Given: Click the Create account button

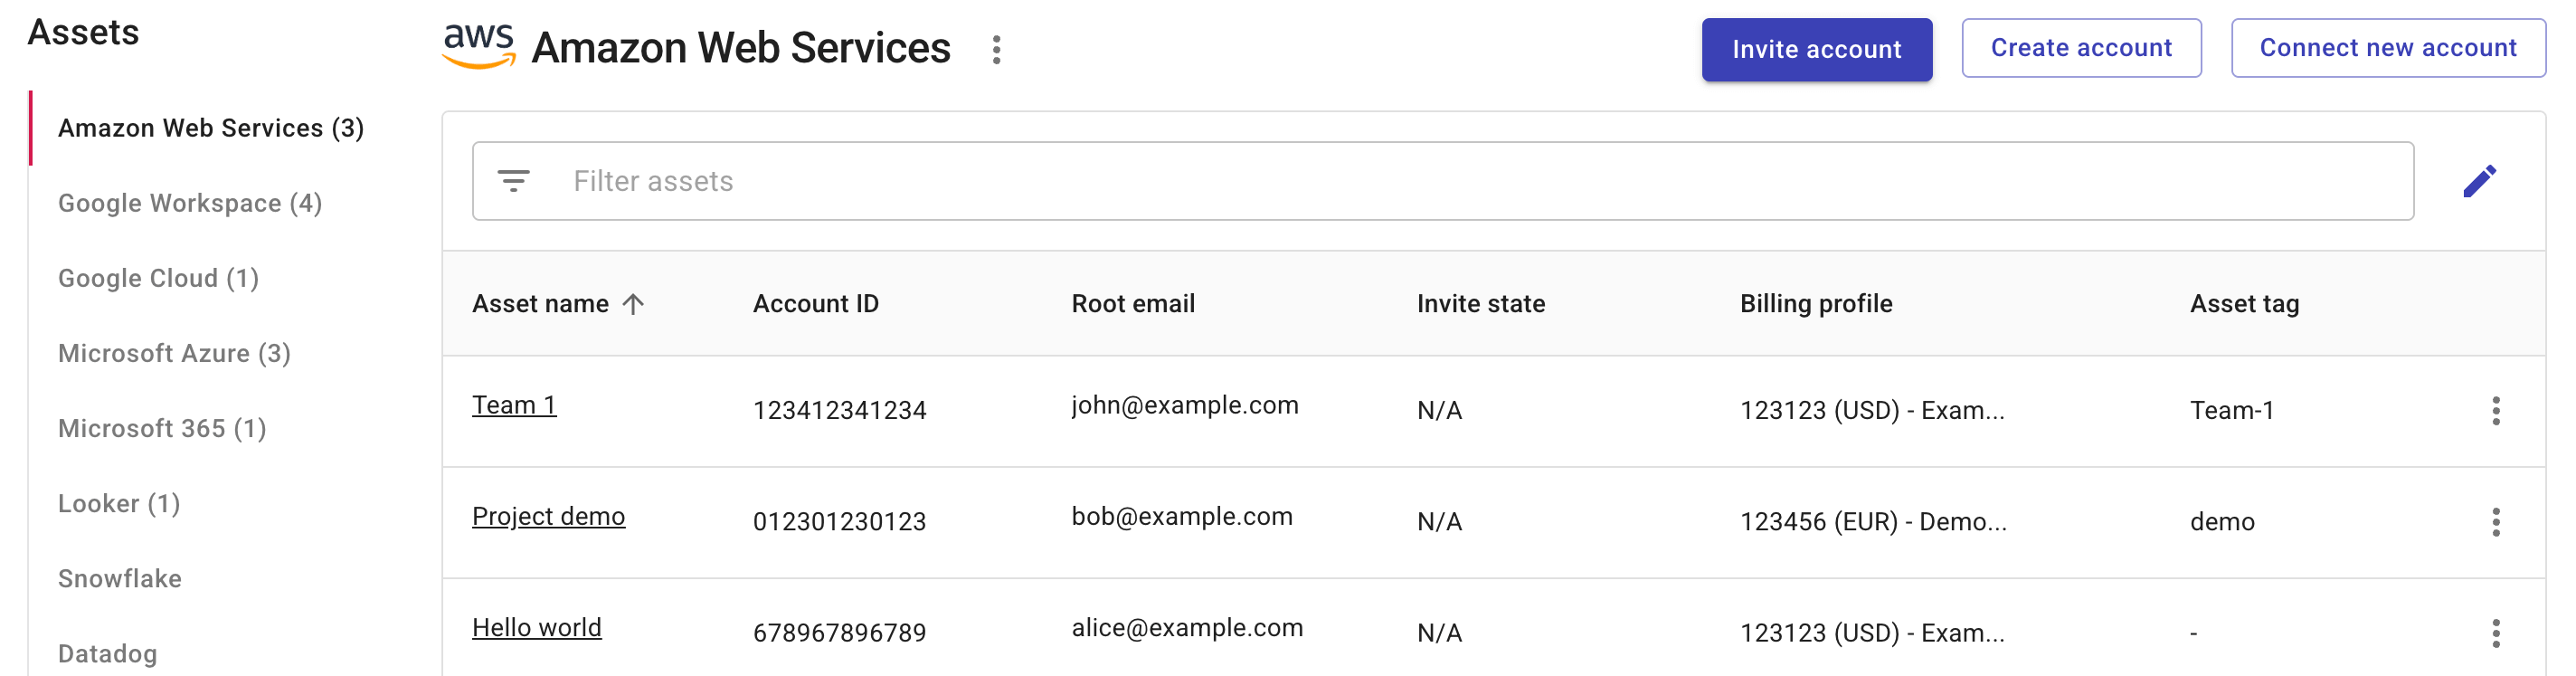Looking at the screenshot, I should 2080,48.
